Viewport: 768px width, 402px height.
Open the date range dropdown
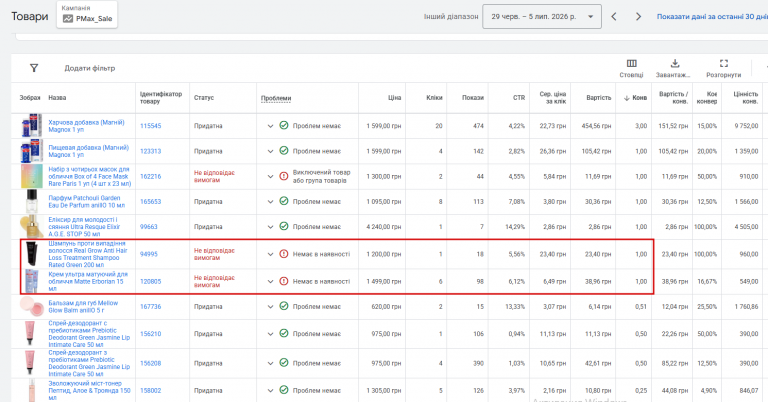click(542, 17)
